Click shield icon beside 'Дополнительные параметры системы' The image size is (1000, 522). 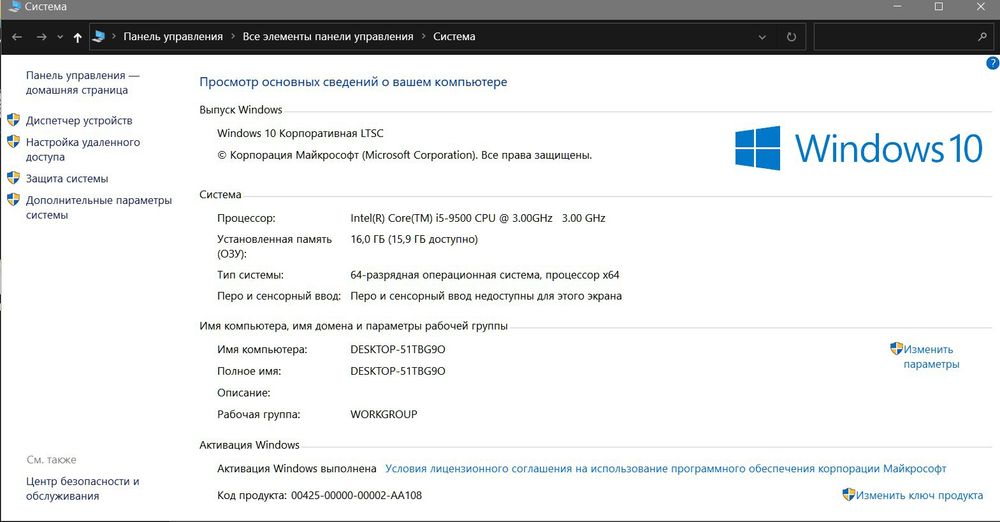click(x=13, y=199)
